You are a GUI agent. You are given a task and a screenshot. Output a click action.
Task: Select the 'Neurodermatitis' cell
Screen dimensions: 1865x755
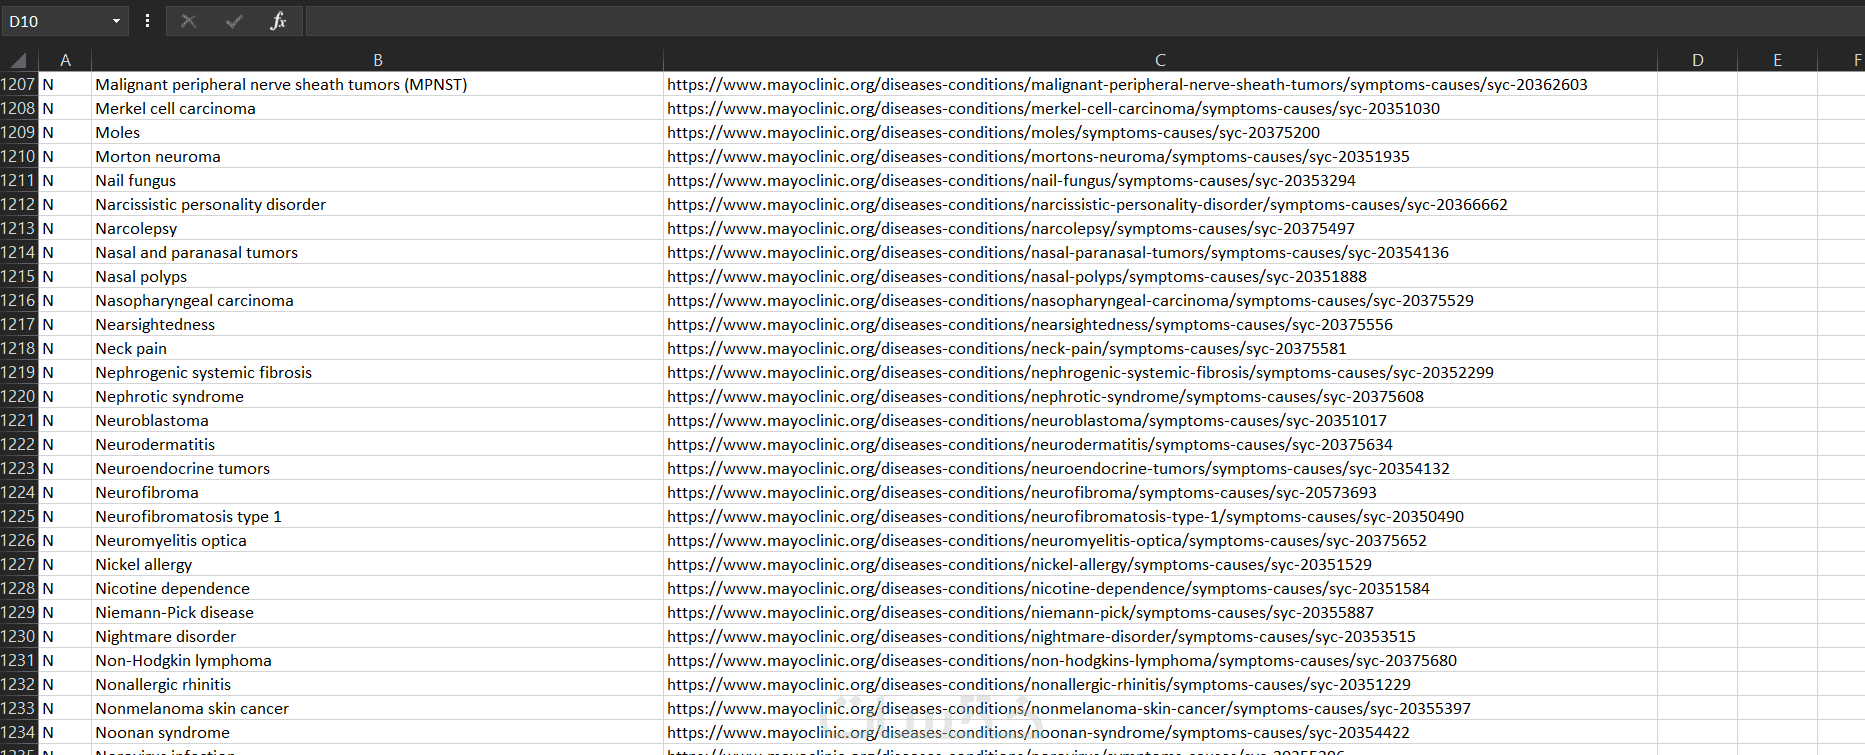click(x=377, y=444)
